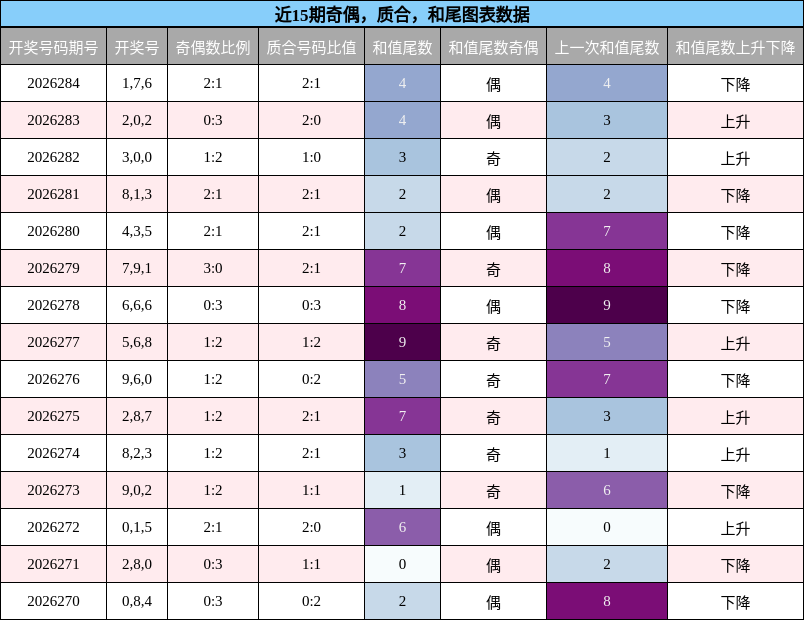Viewport: 804px width, 620px height.
Task: Click period number 2026272
Action: (x=53, y=527)
